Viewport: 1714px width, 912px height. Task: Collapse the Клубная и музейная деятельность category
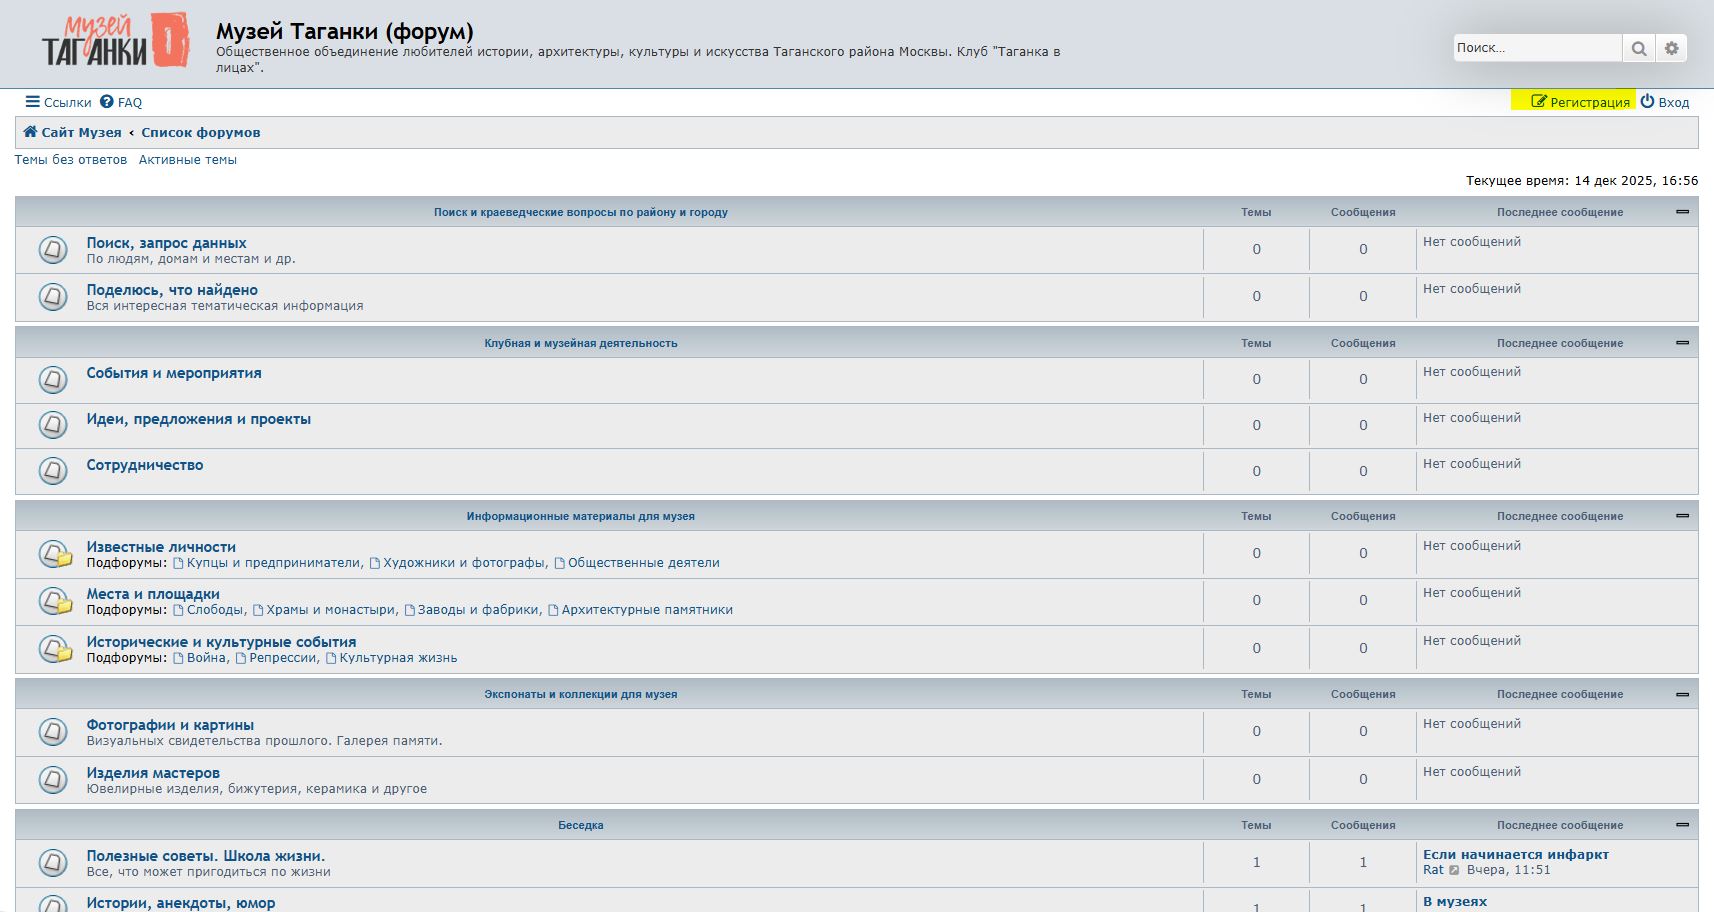tap(1682, 343)
